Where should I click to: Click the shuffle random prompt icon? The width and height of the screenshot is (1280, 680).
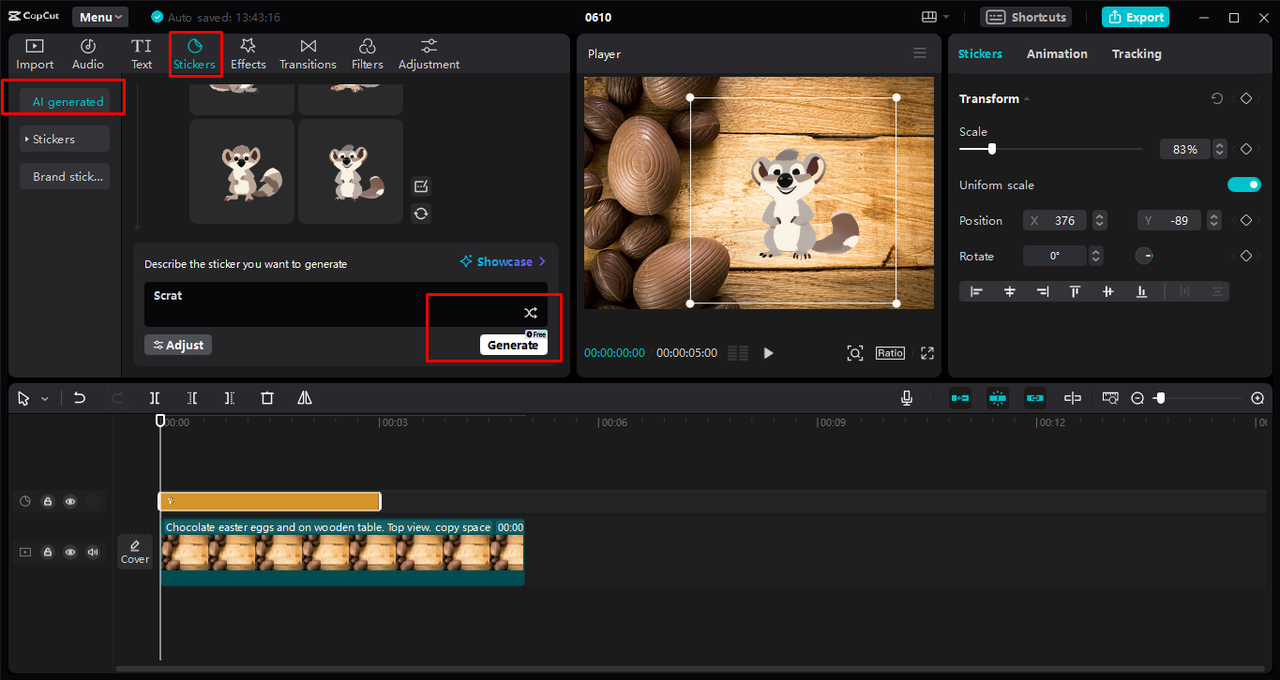click(x=531, y=313)
